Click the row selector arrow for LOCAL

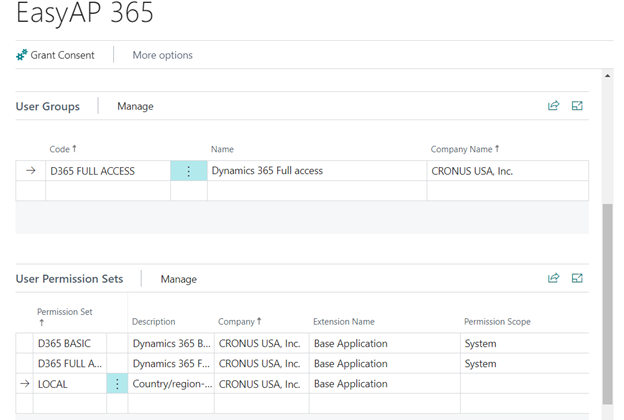[25, 384]
